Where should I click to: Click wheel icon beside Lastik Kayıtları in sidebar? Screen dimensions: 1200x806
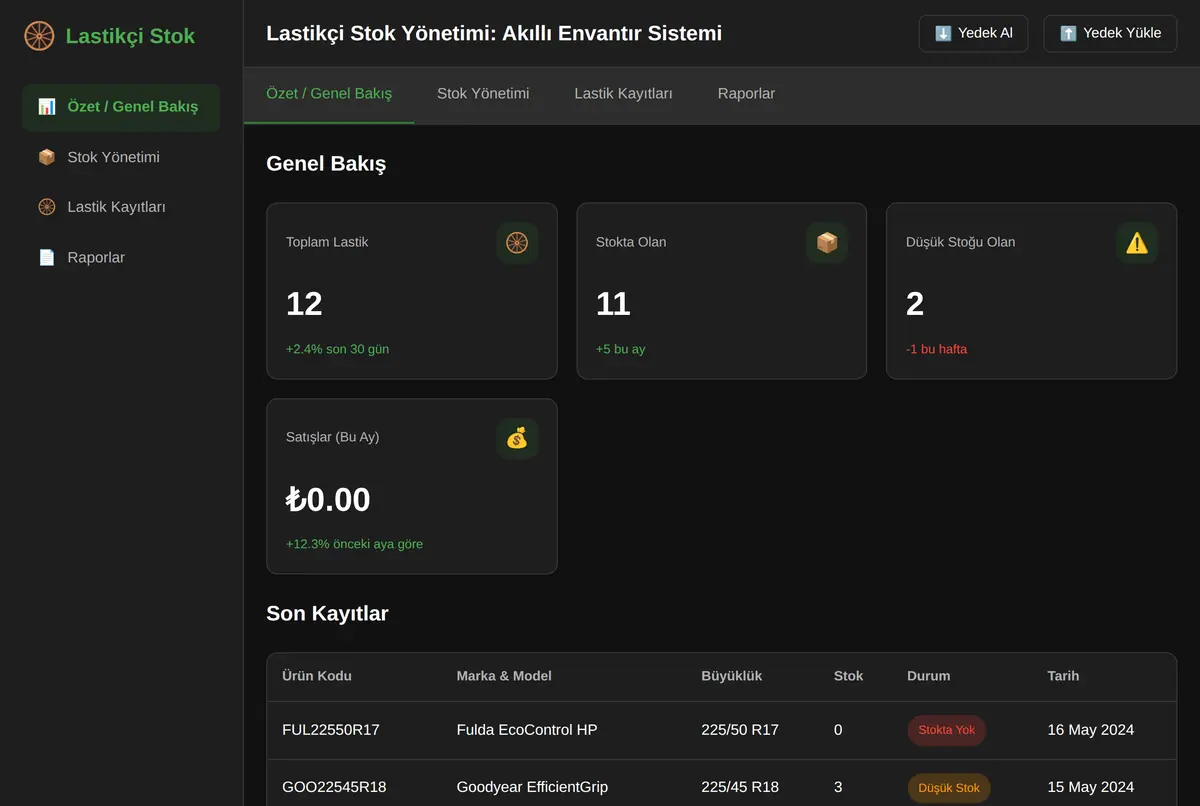tap(47, 207)
